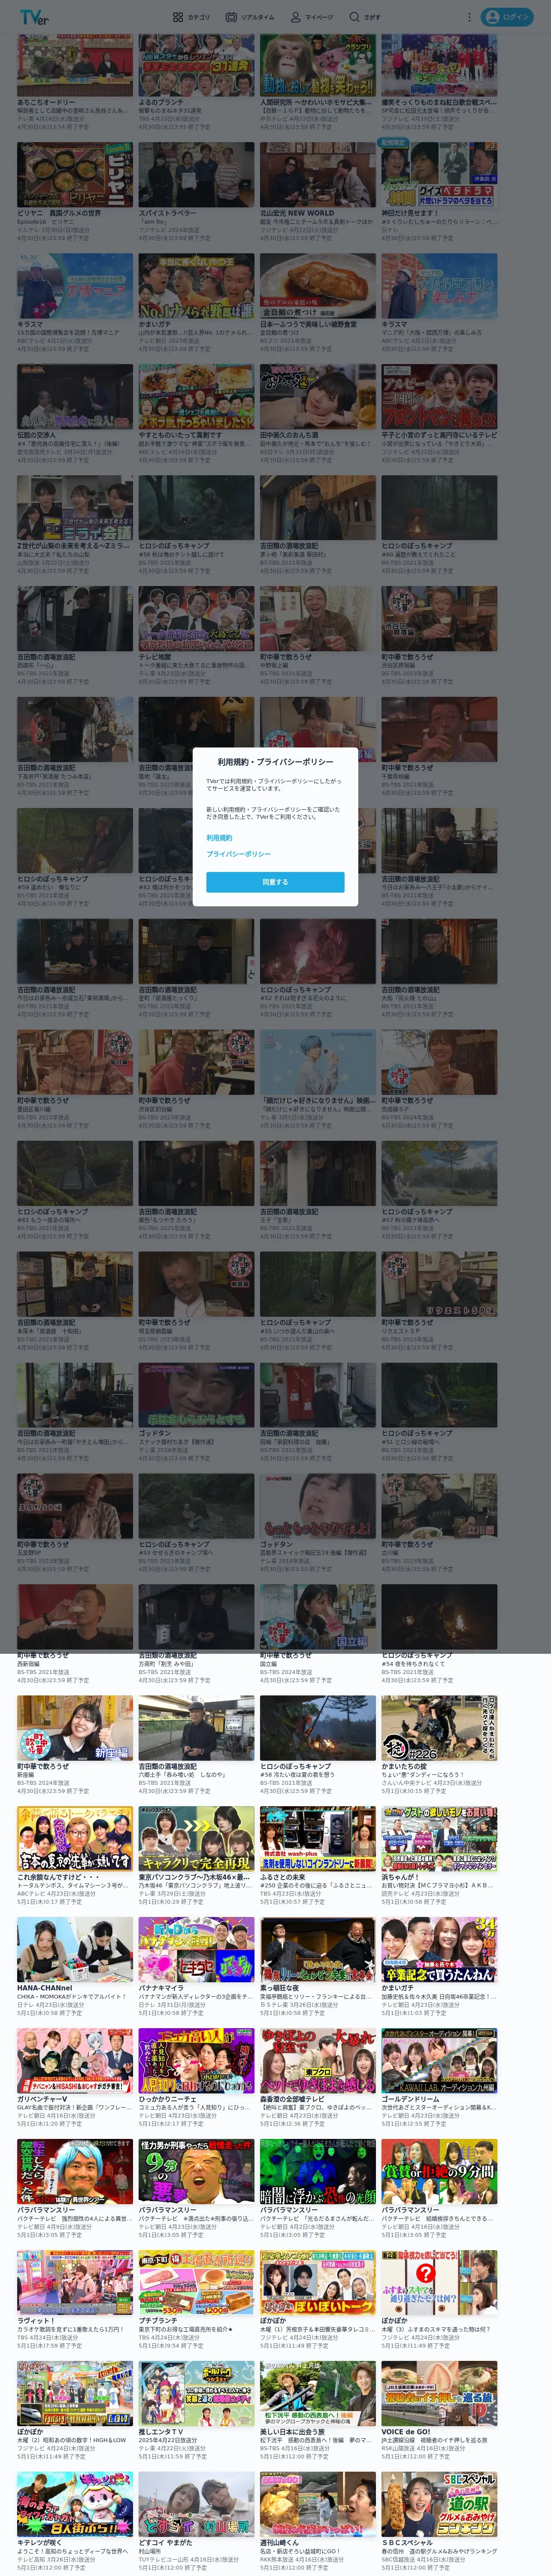Open the これ余談なんですけど・・・ thumbnail

[75, 1839]
